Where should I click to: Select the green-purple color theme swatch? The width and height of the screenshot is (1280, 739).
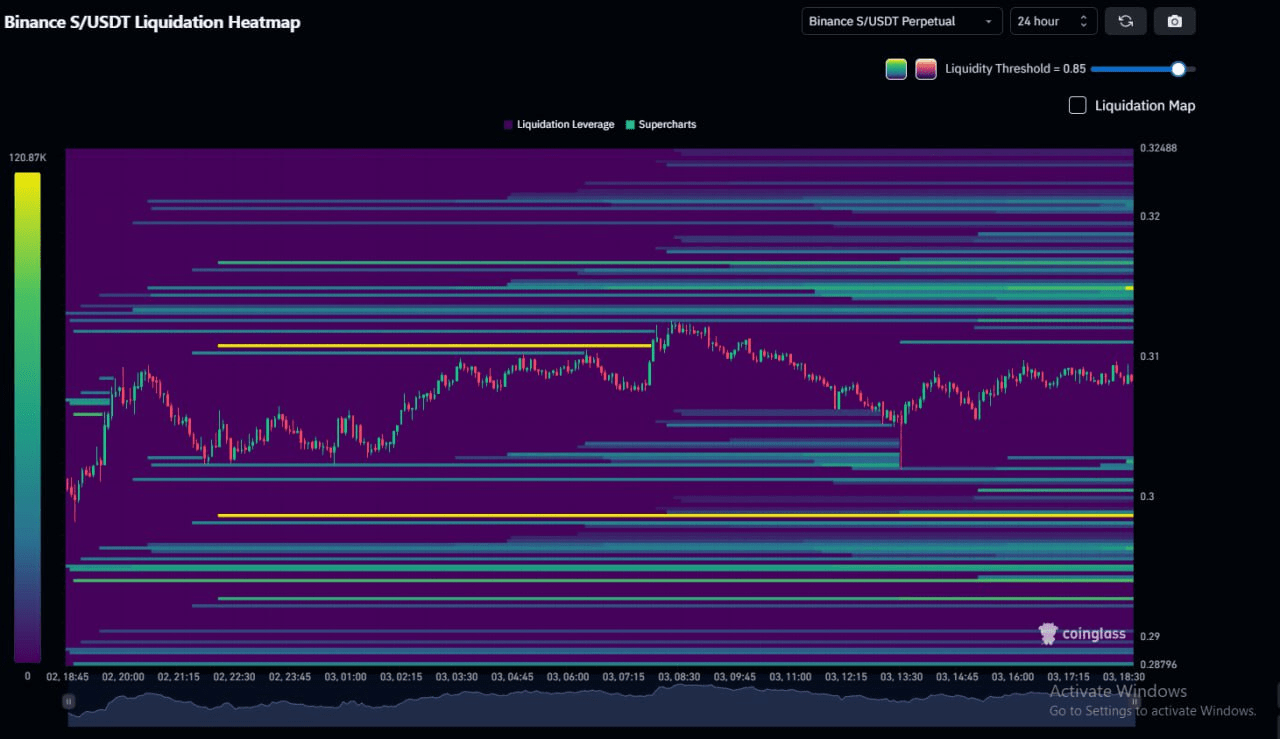pos(896,69)
